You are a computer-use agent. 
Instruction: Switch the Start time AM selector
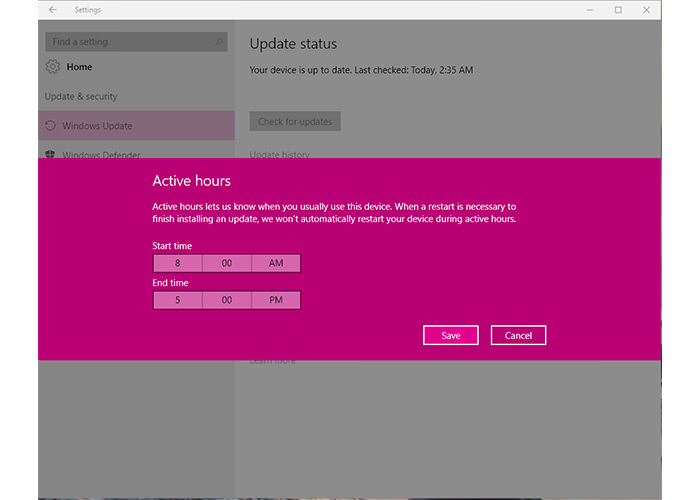click(275, 263)
